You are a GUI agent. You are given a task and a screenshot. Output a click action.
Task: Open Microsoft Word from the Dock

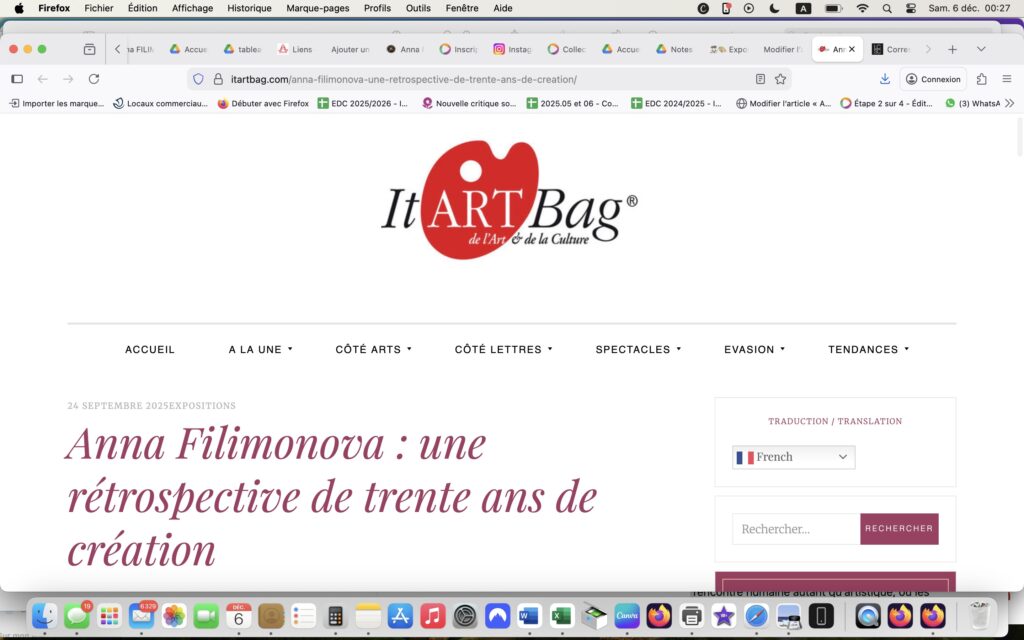tap(529, 616)
